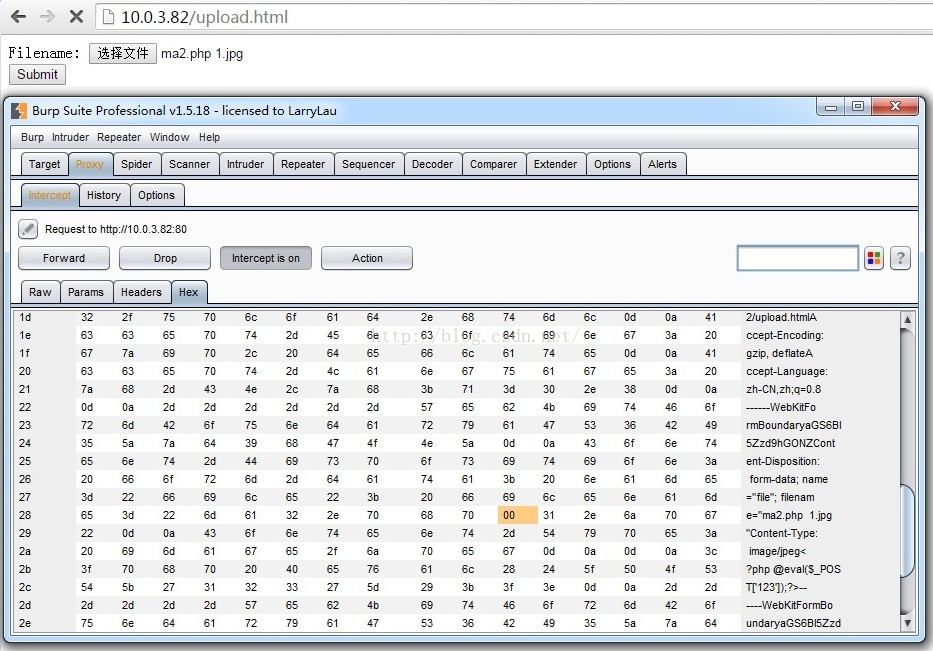Viewport: 933px width, 651px height.
Task: Click the 'image/jpeg<' ASCII cell
Action: tap(777, 552)
